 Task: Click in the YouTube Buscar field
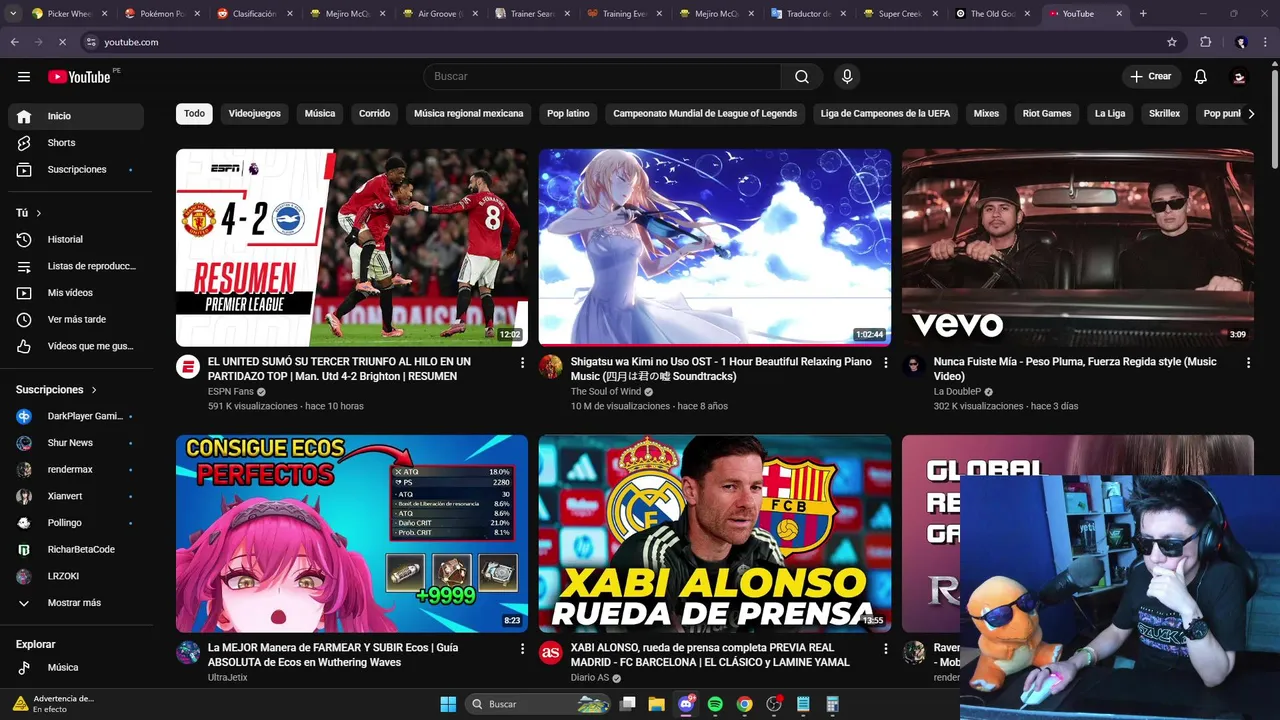[602, 77]
